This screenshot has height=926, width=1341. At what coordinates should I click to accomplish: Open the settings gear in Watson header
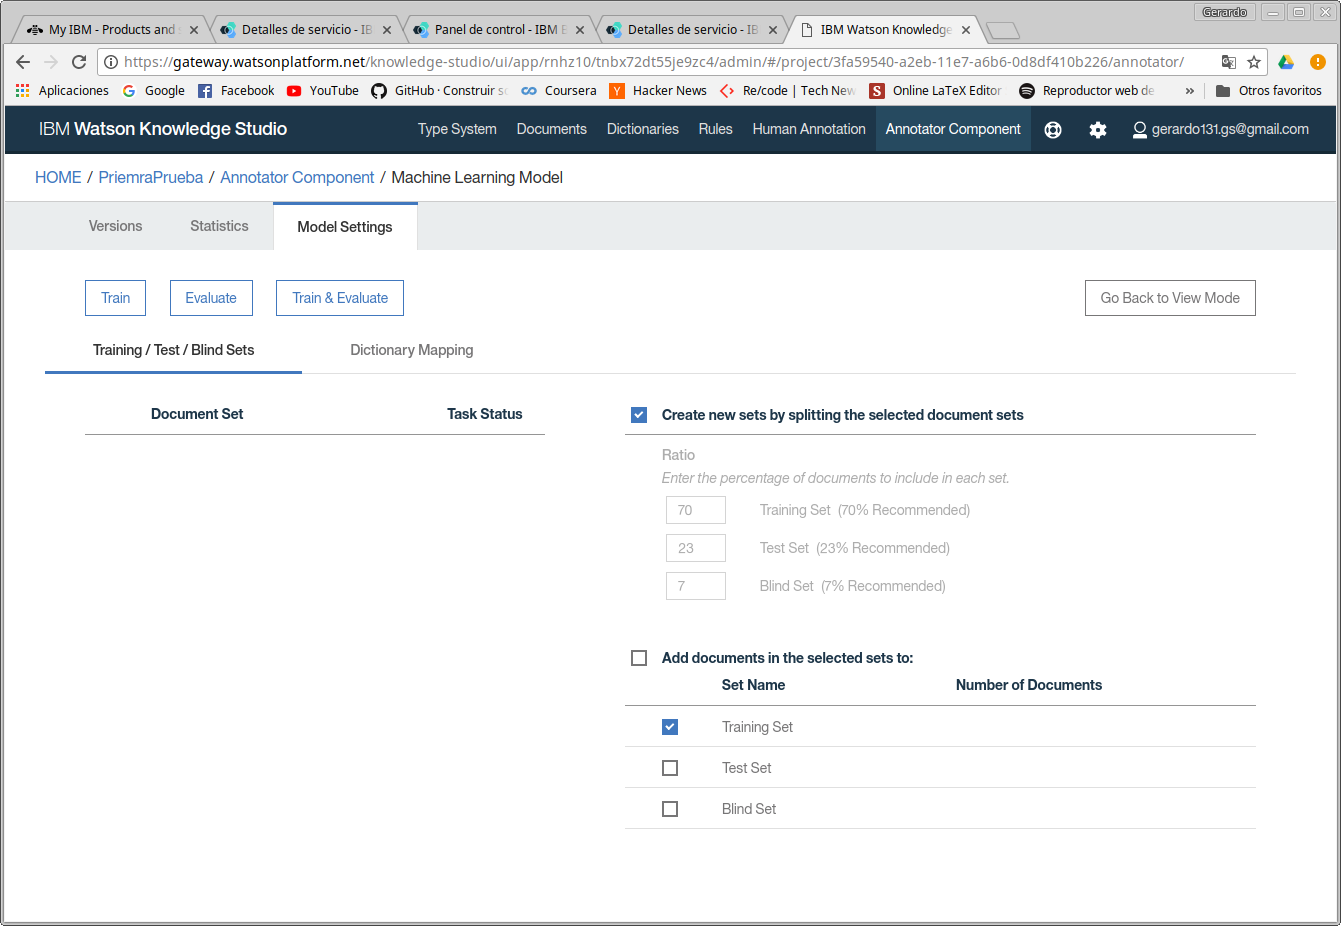(x=1098, y=130)
